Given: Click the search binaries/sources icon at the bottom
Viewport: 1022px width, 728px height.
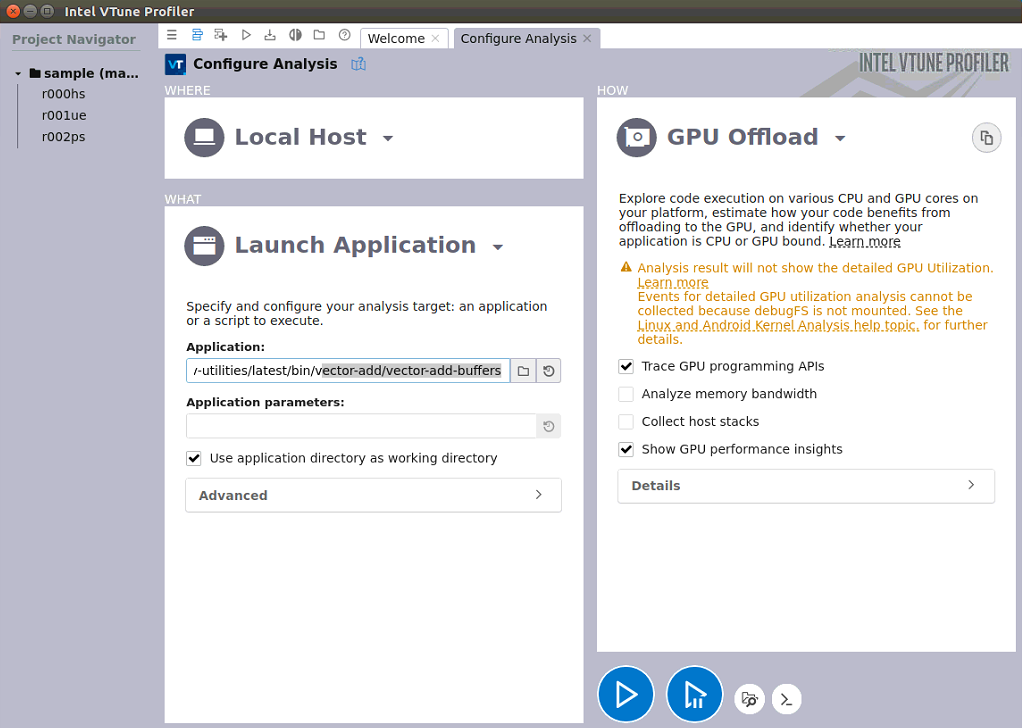Looking at the screenshot, I should [x=750, y=699].
